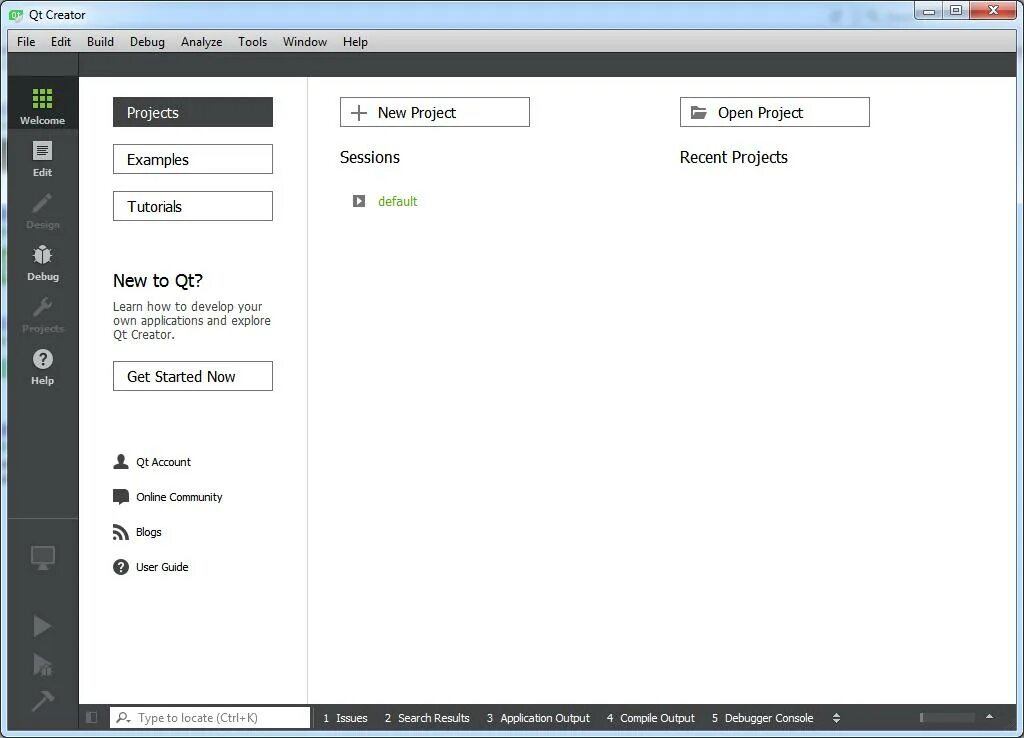The image size is (1024, 738).
Task: Switch to Debug mode bug icon
Action: 42,255
